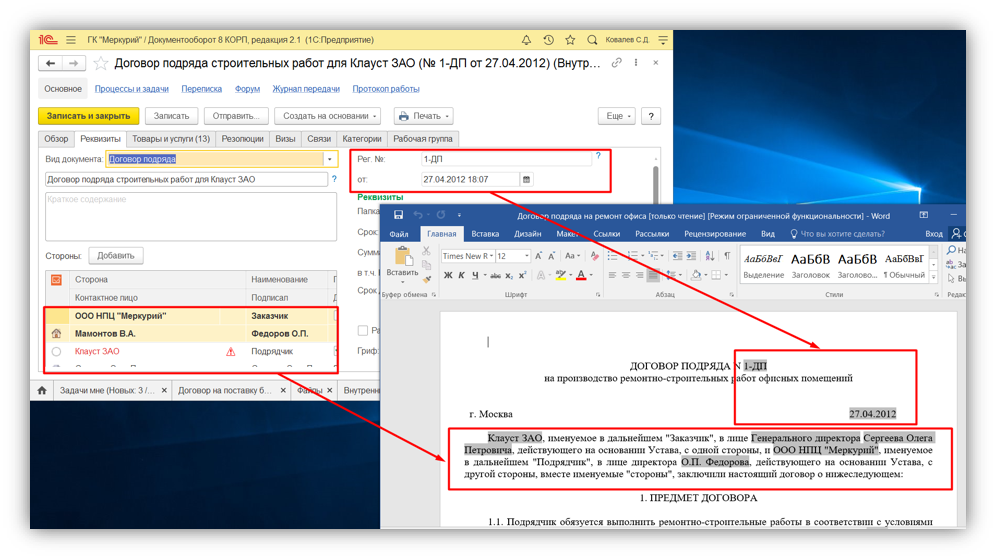Image resolution: width=996 pixels, height=558 pixels.
Task: Clear all formatting in Word
Action: (595, 255)
